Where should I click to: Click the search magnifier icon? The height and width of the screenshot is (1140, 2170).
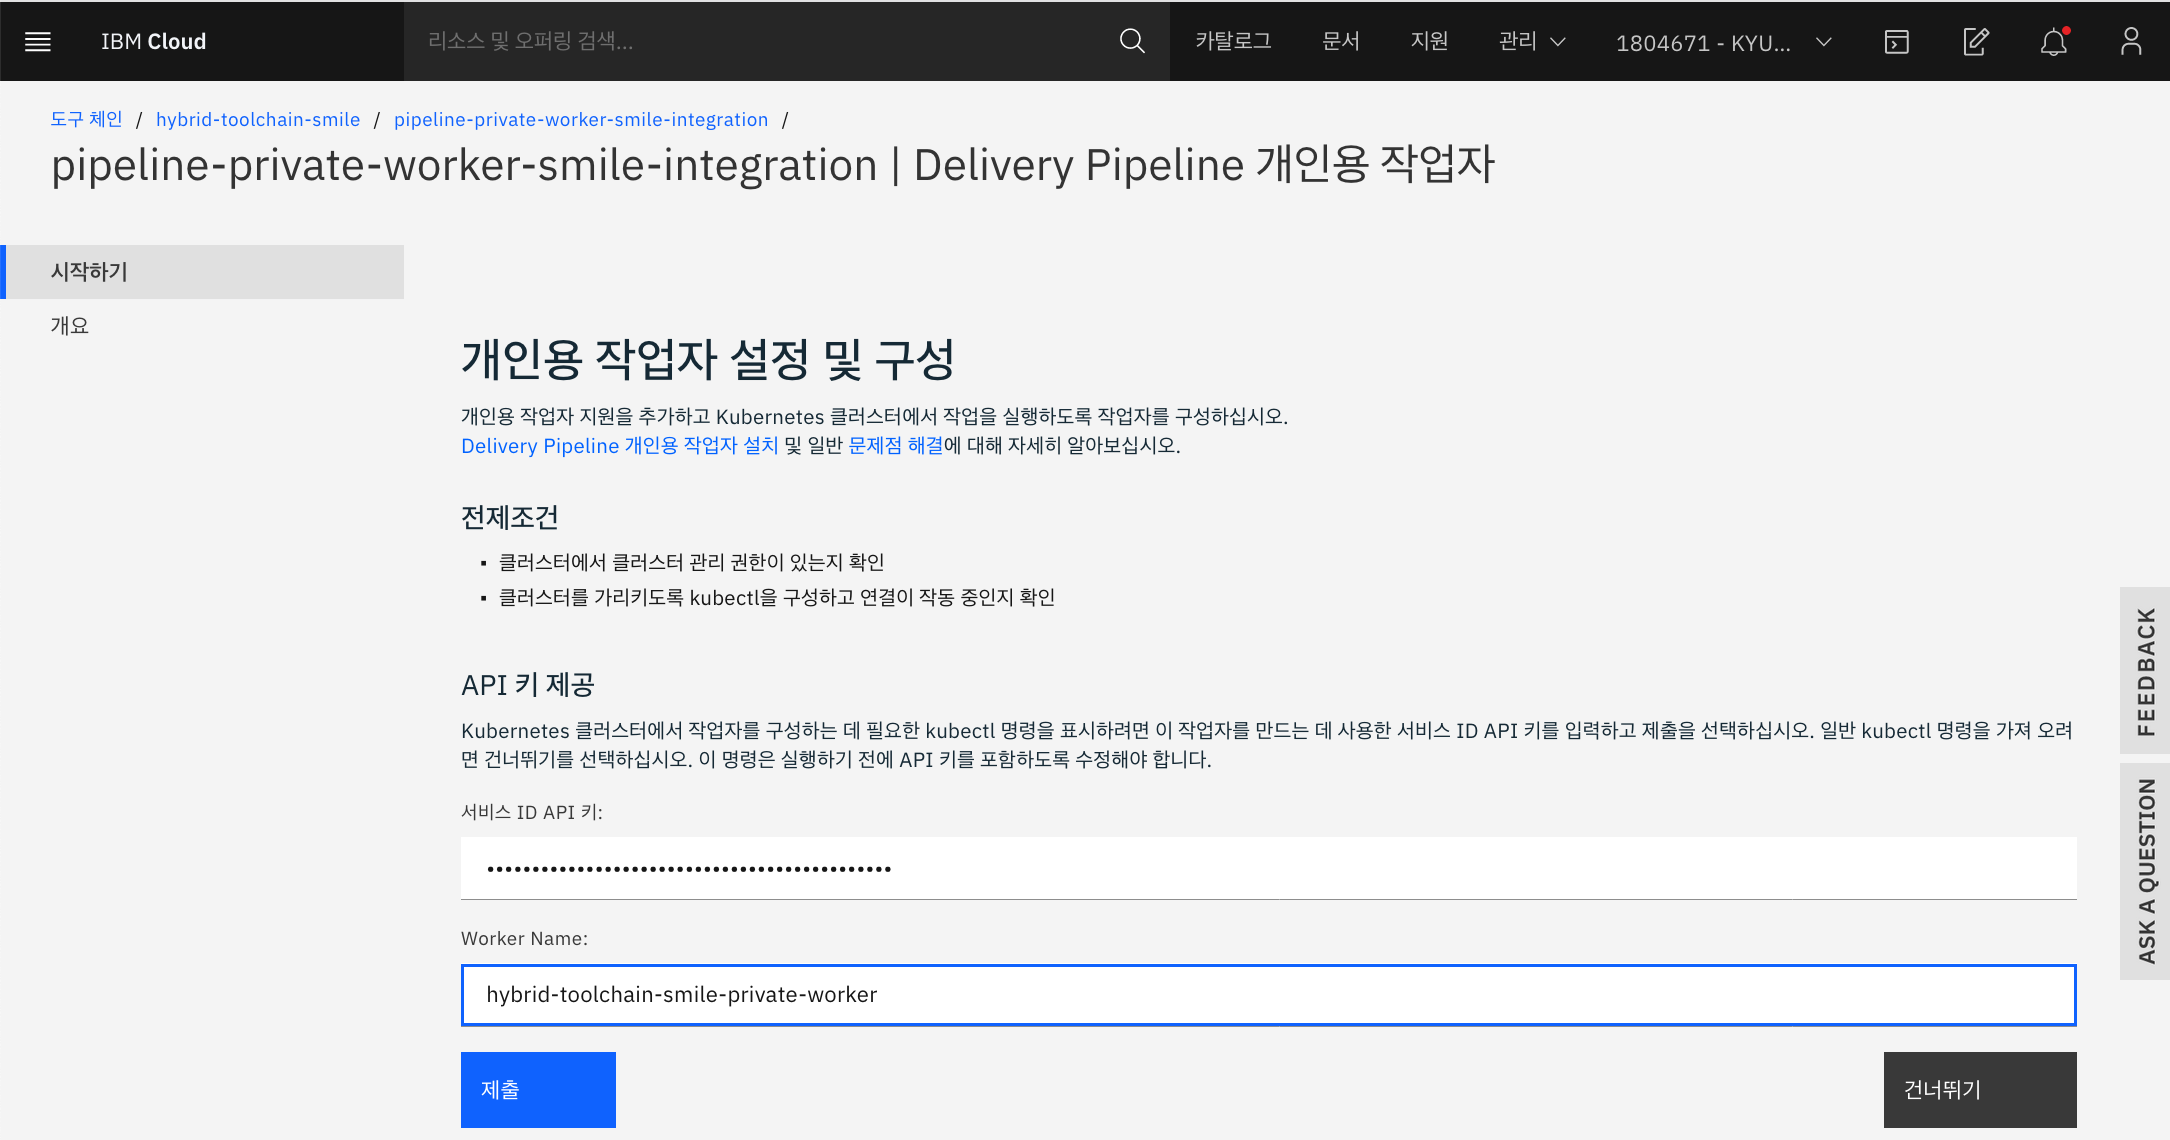click(x=1131, y=41)
